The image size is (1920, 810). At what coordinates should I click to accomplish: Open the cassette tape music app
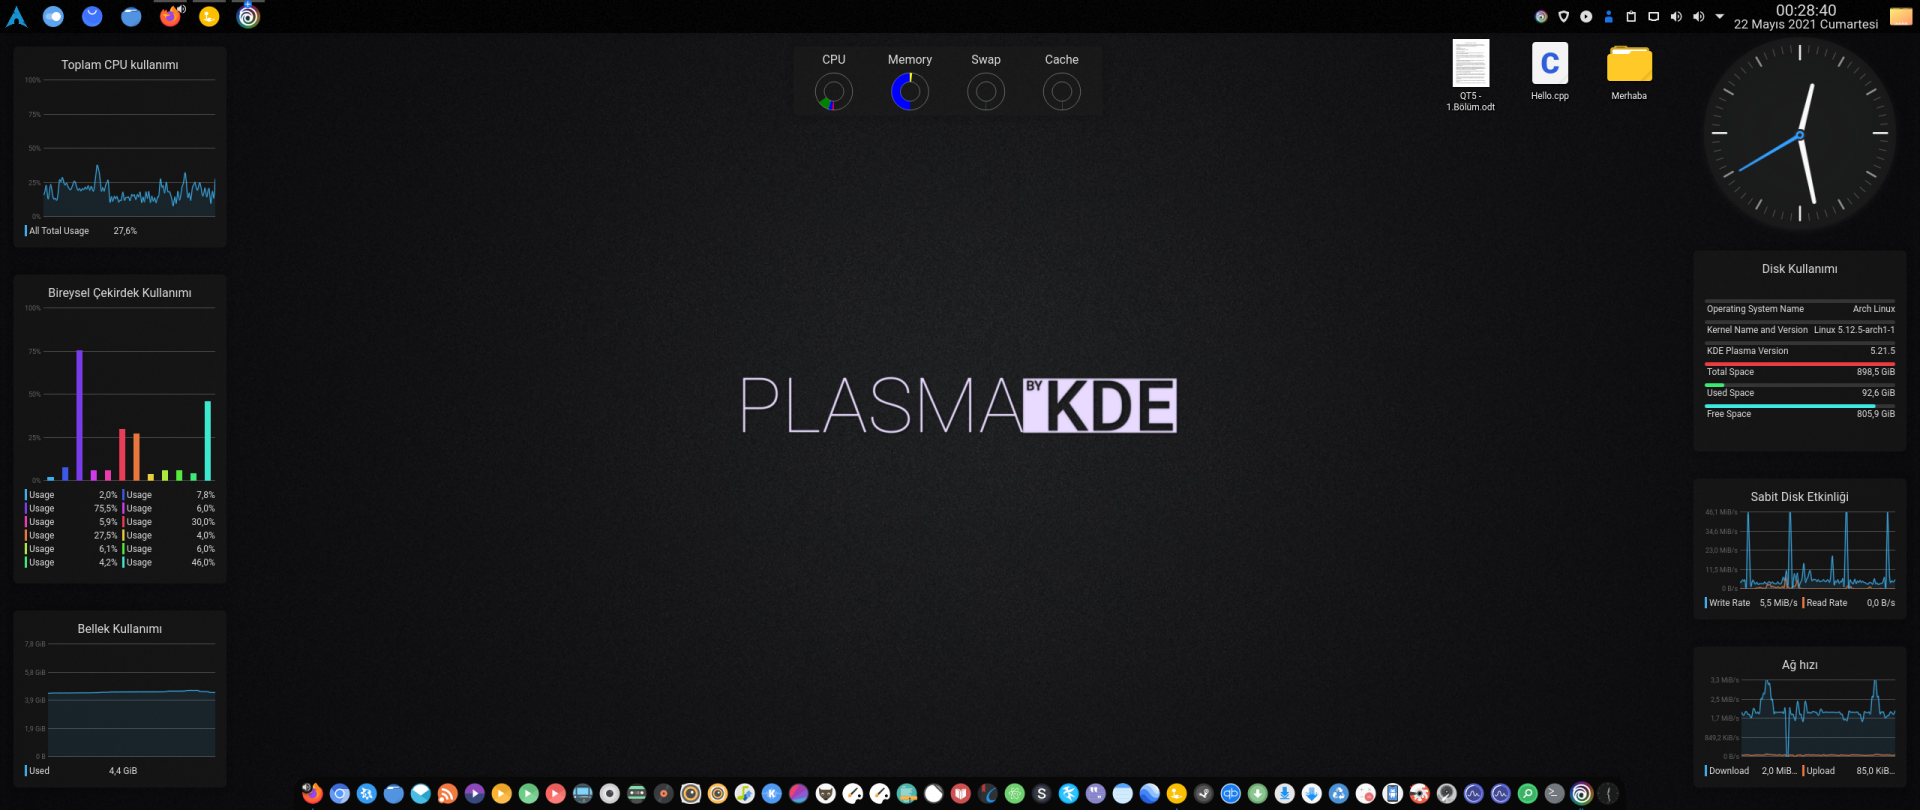[x=637, y=793]
